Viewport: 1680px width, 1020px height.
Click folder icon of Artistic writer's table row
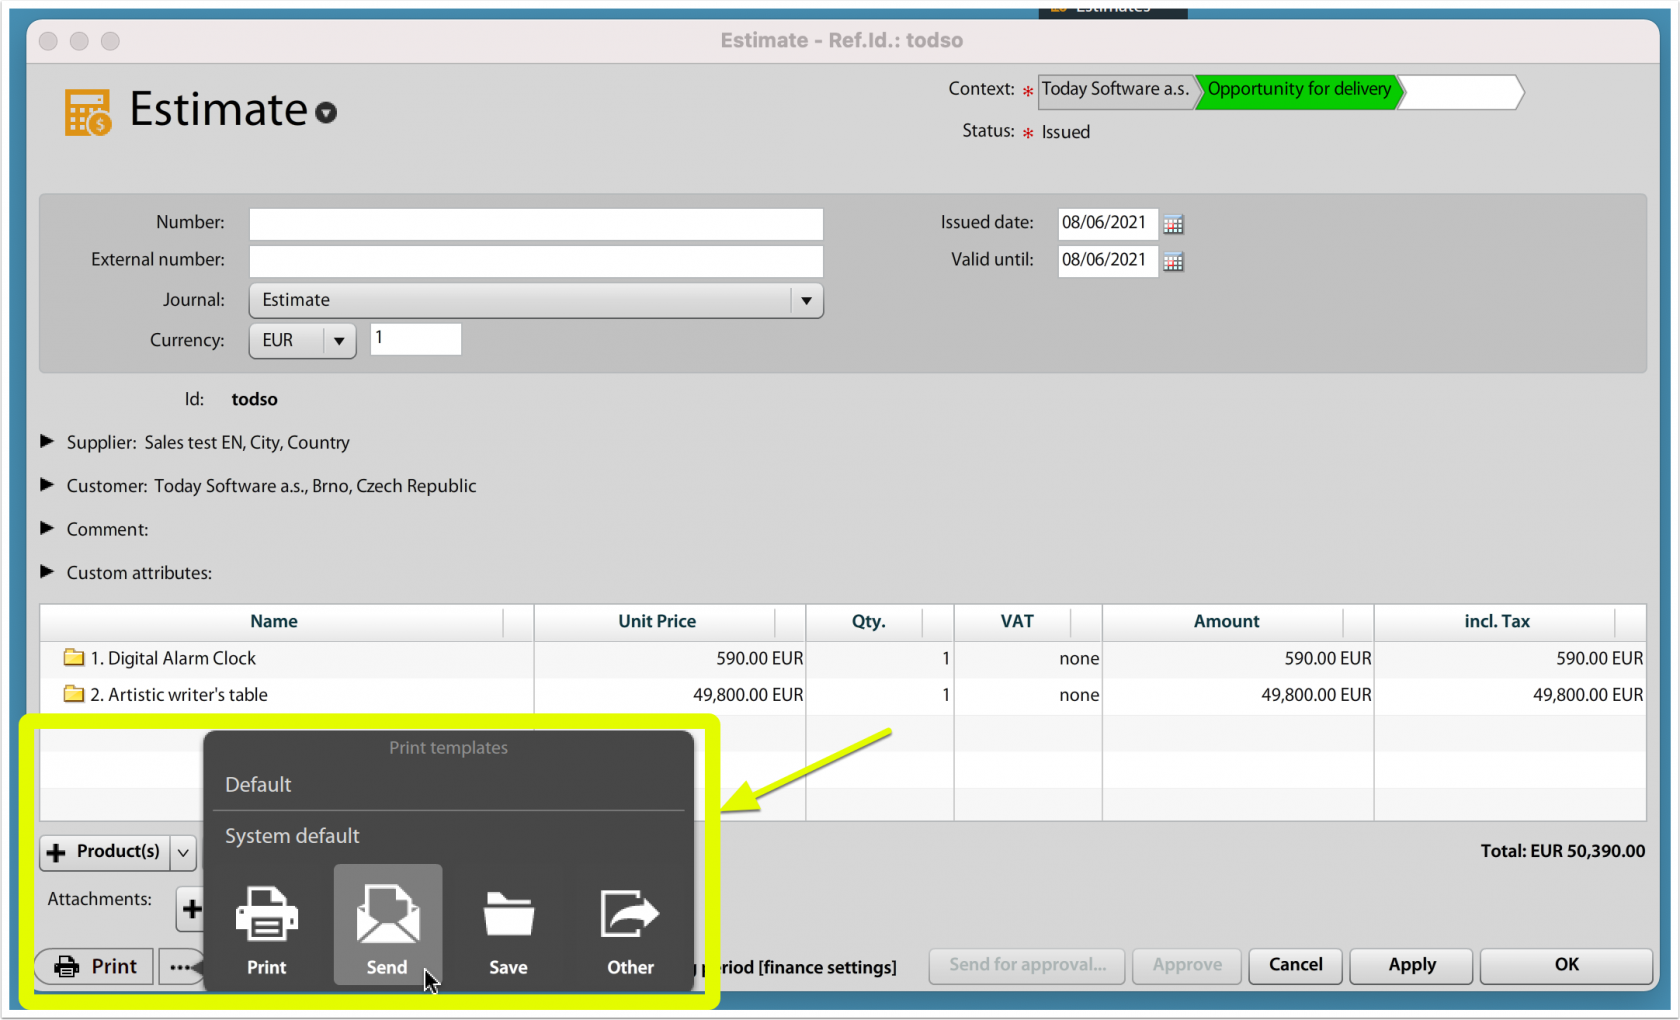tap(74, 693)
